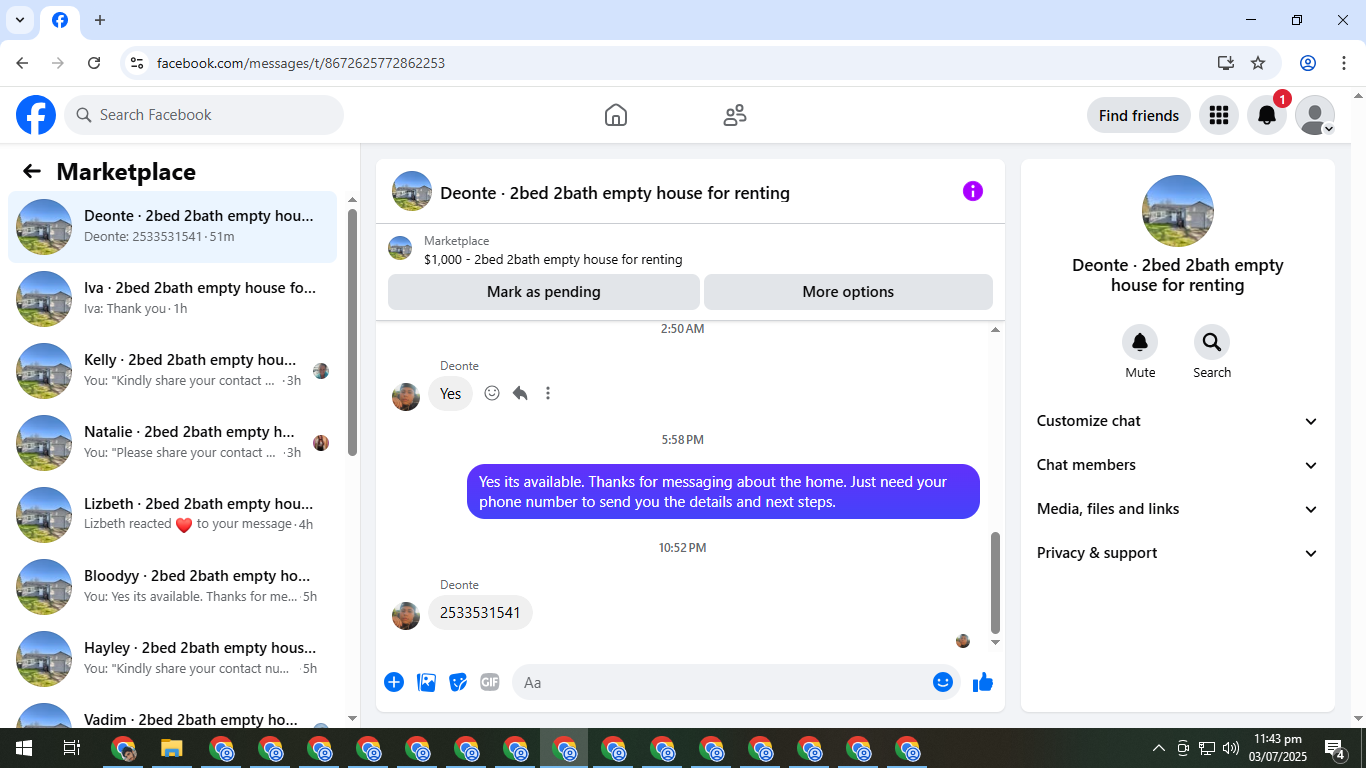
Task: Click in the Search Facebook field
Action: coord(204,115)
